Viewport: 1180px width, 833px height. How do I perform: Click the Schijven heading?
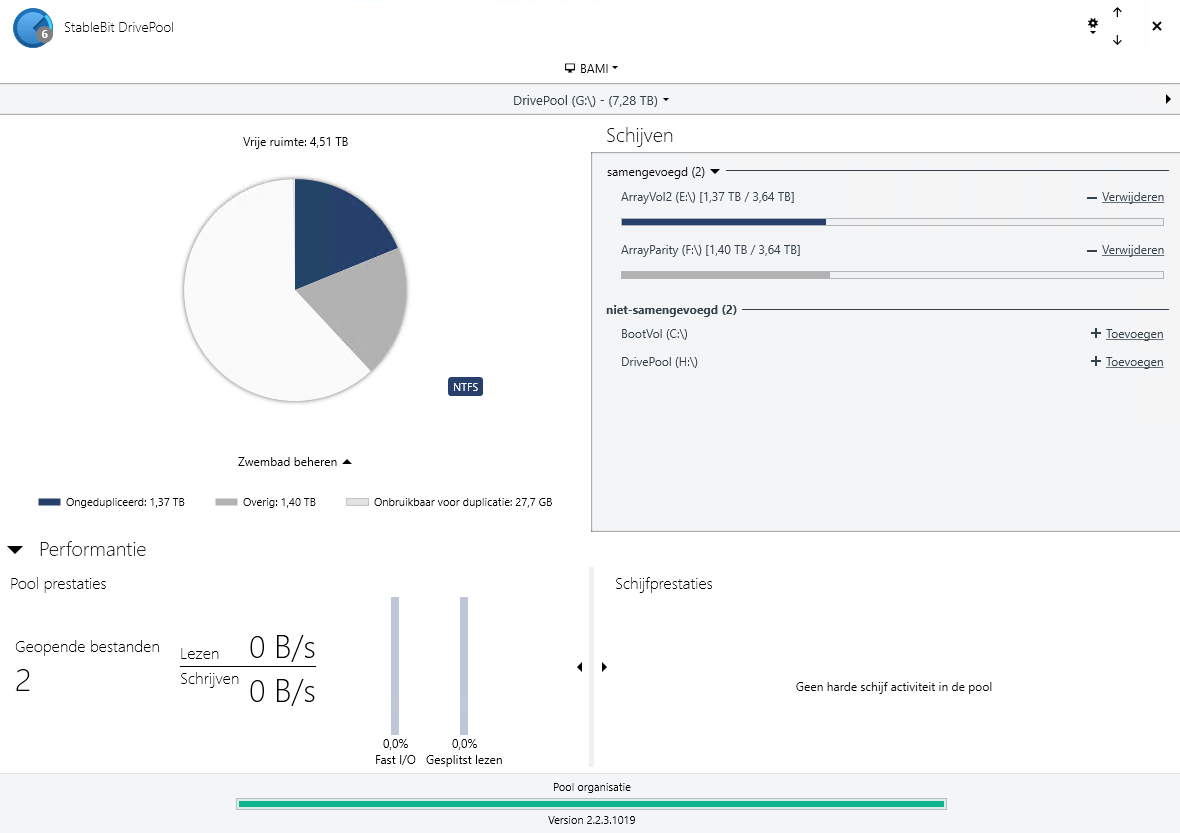pyautogui.click(x=640, y=135)
